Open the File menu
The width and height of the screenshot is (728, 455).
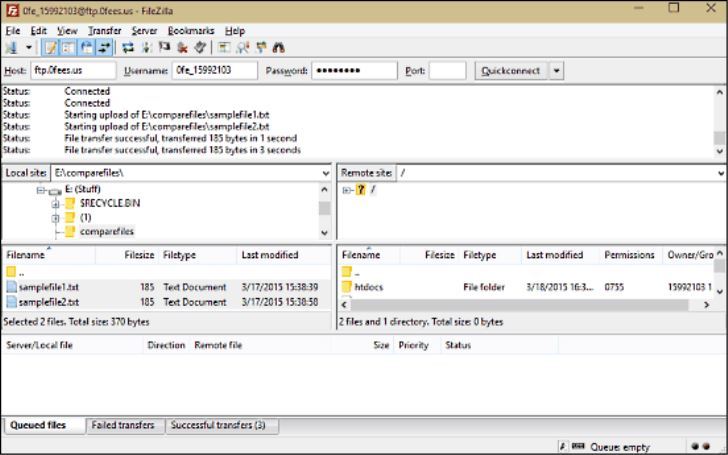click(13, 31)
